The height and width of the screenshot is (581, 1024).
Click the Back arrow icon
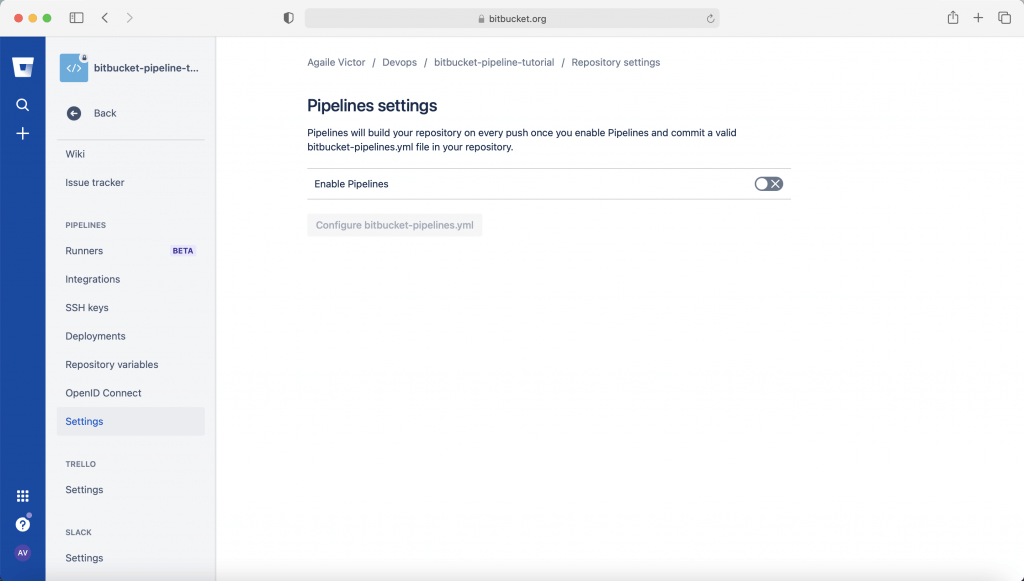(x=74, y=114)
